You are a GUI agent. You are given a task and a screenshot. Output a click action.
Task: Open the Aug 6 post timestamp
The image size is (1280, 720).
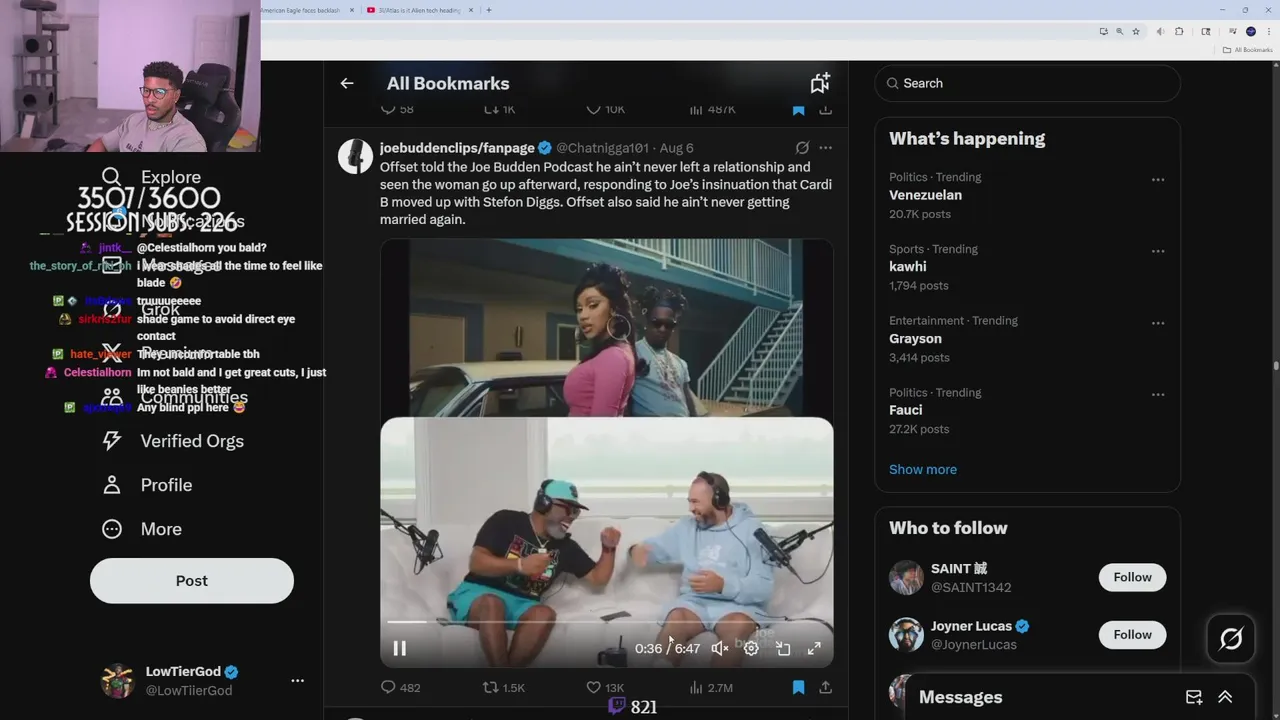pyautogui.click(x=676, y=147)
